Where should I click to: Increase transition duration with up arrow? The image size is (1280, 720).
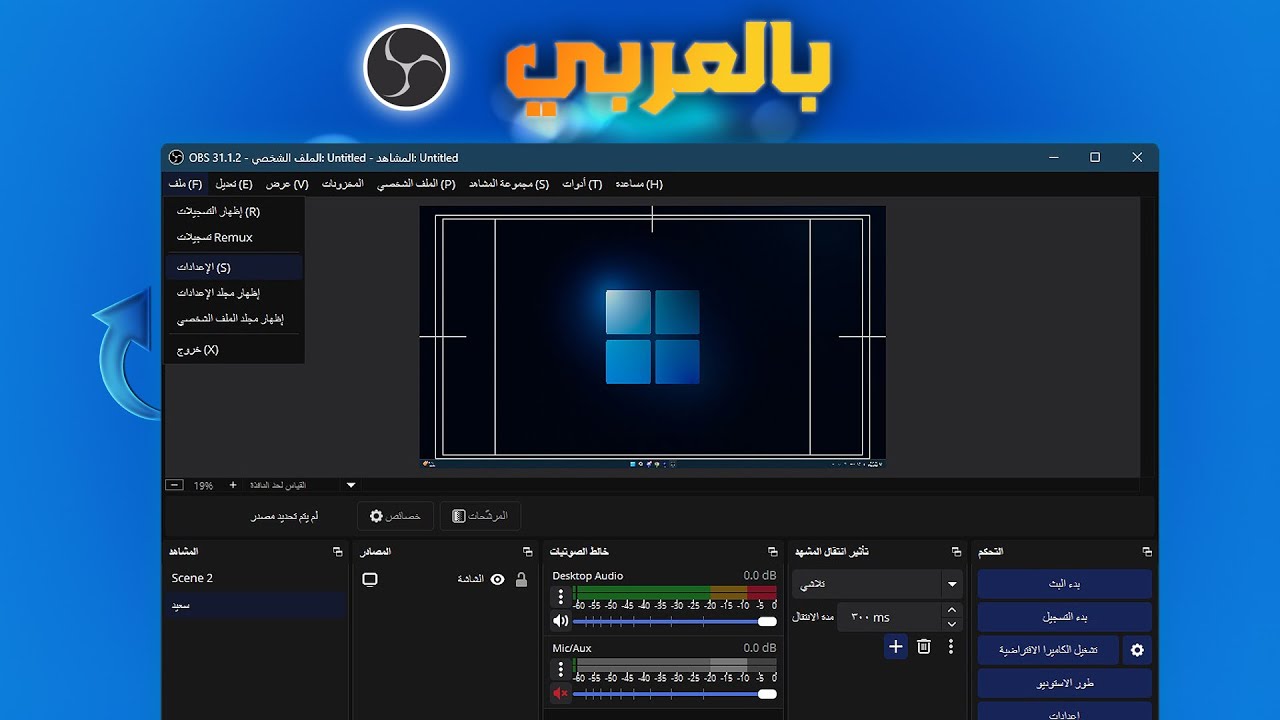coord(952,610)
